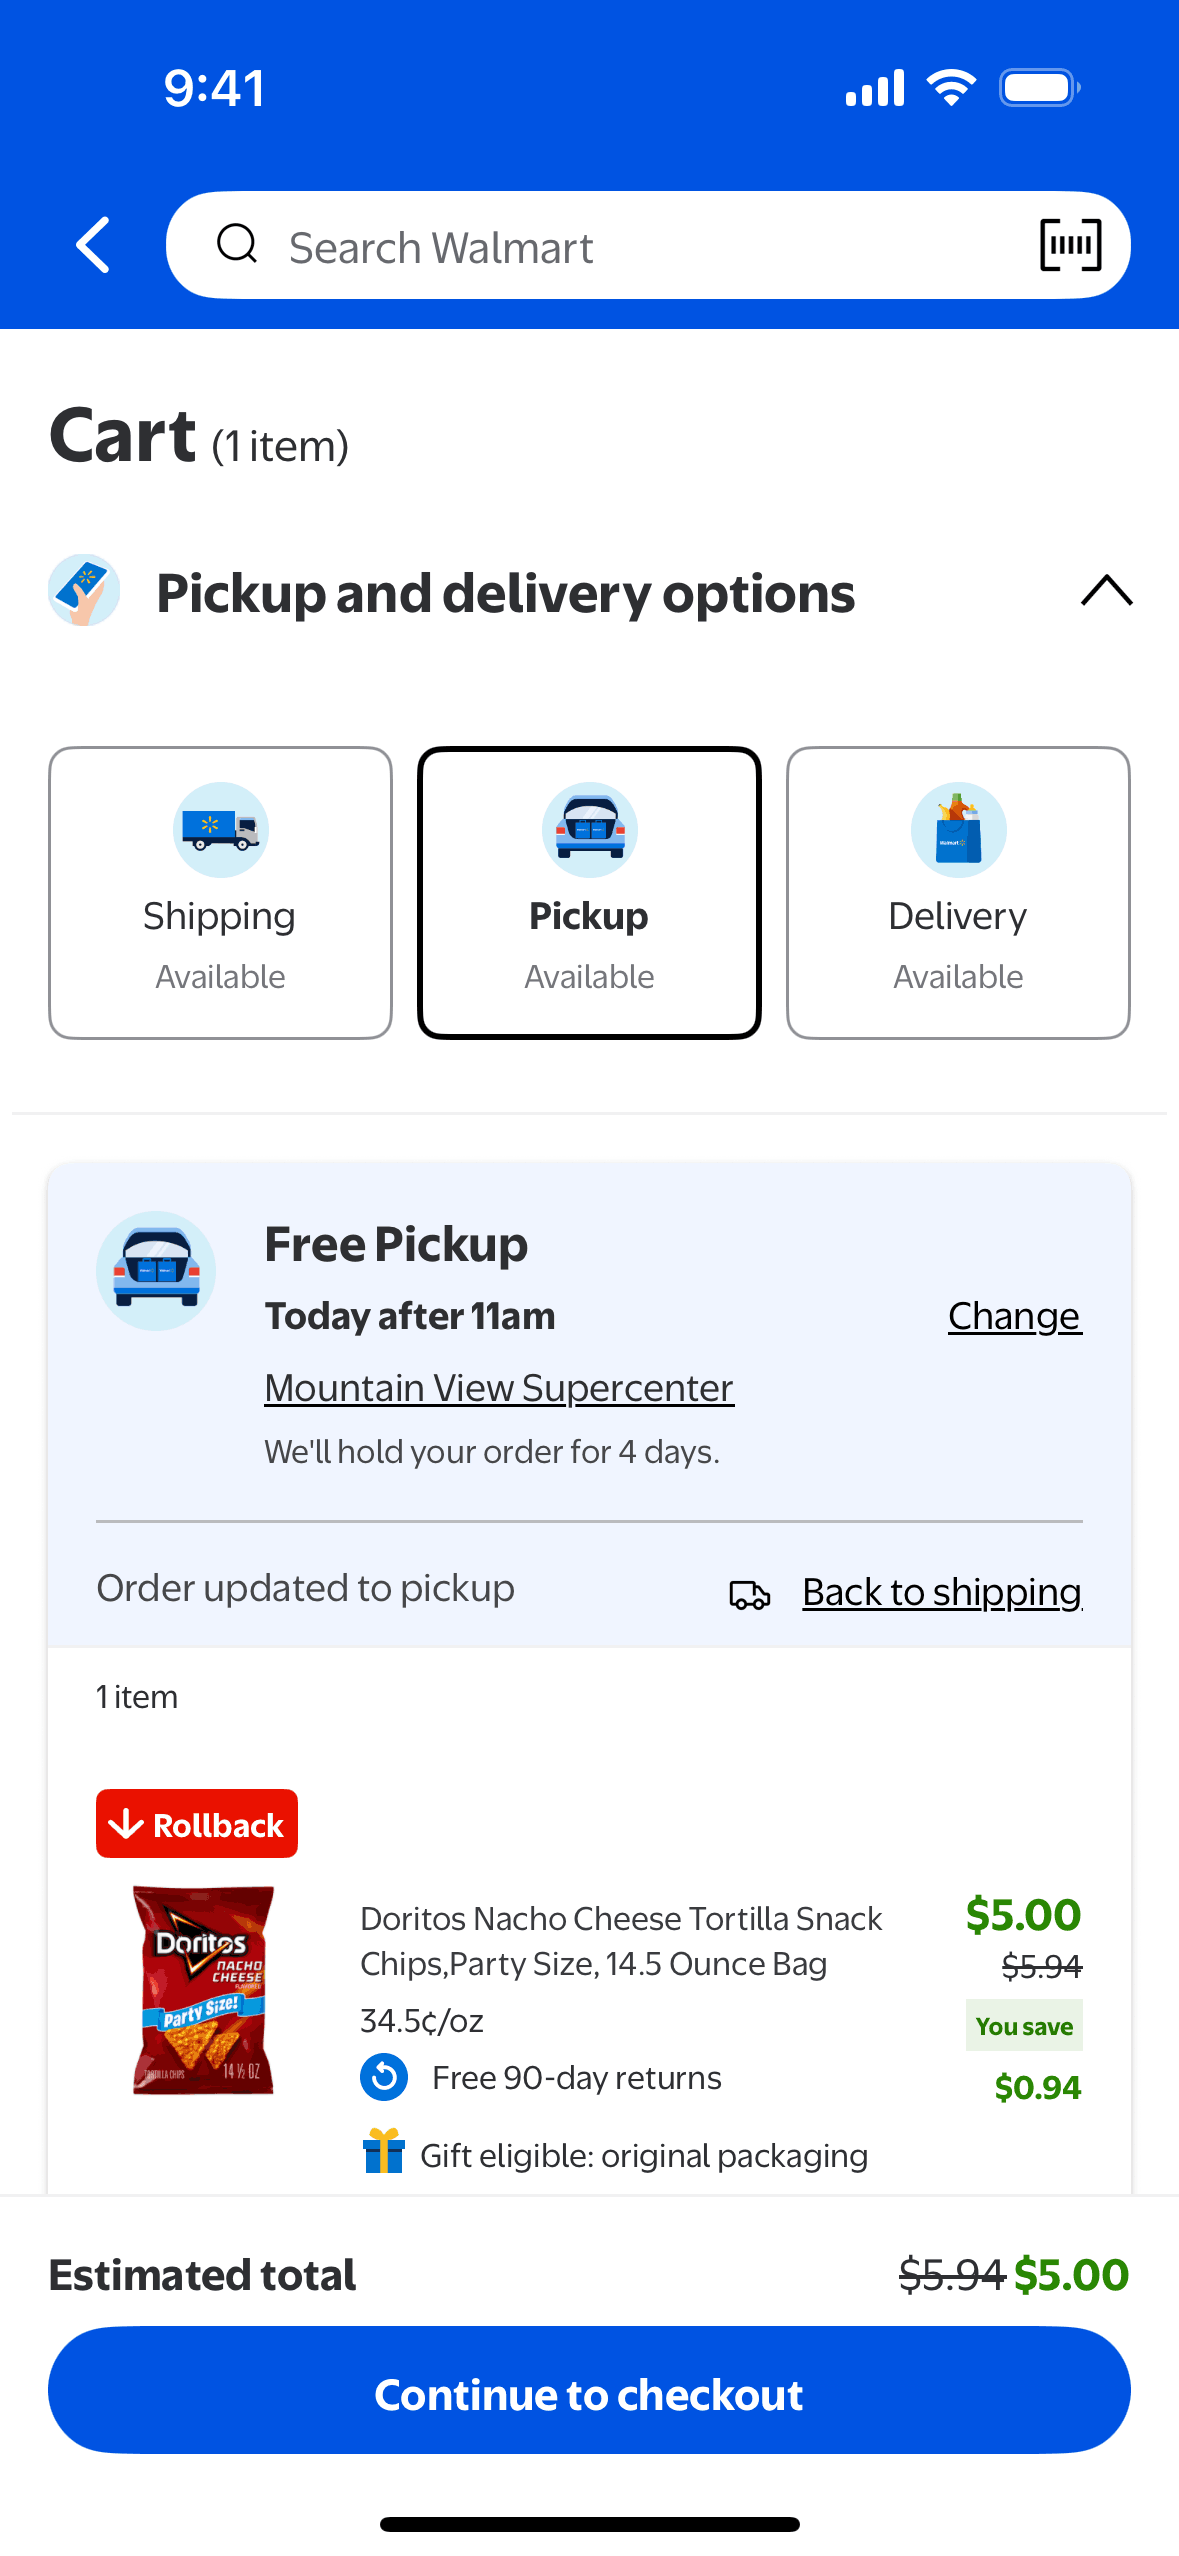Image resolution: width=1179 pixels, height=2556 pixels.
Task: Select the Shipping fulfillment option
Action: coord(220,892)
